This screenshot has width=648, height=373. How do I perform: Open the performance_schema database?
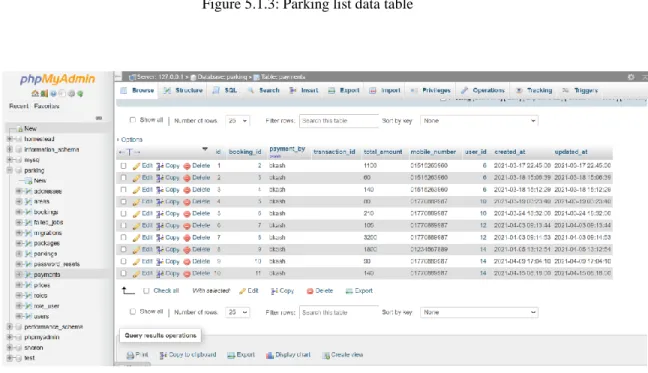53,327
